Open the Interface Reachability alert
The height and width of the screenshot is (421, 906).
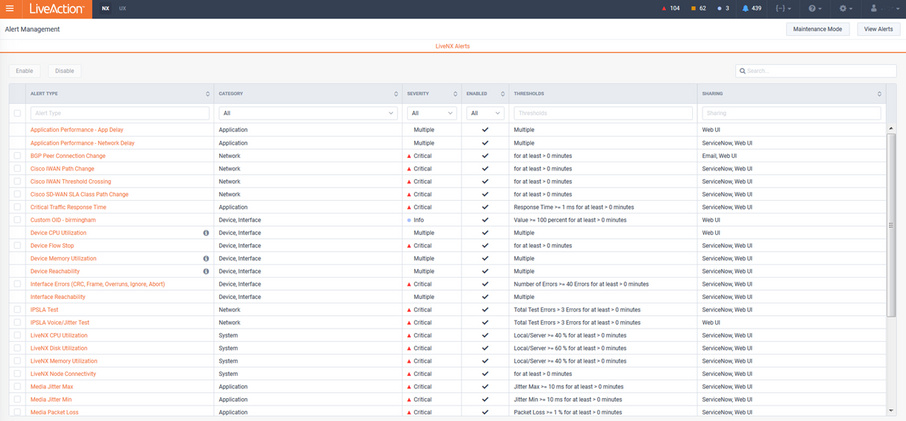tap(58, 297)
